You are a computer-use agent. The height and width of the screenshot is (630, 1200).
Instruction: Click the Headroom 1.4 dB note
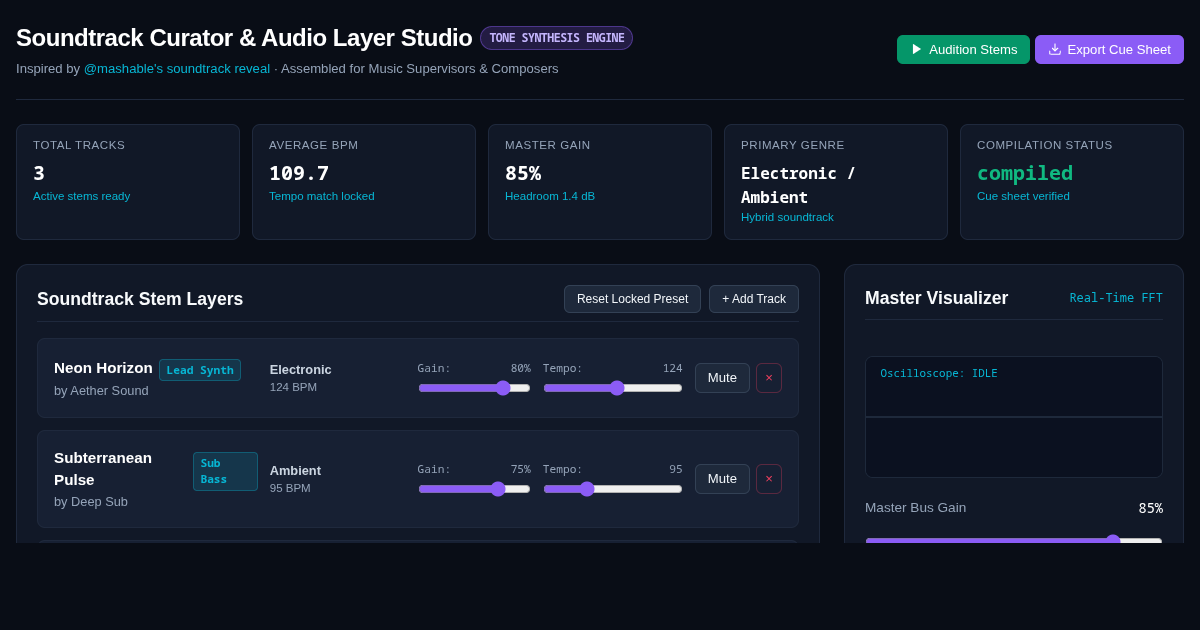click(x=550, y=196)
